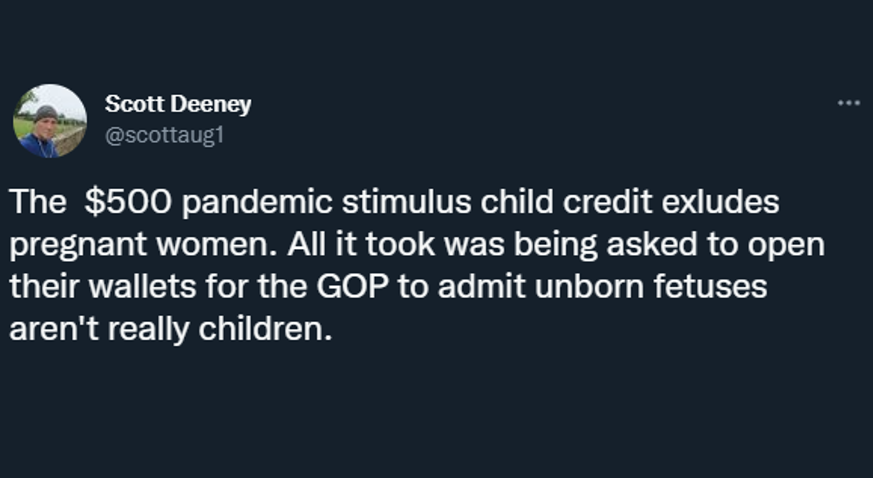Open the Scott Deeney display name link
The image size is (873, 478).
(x=178, y=104)
